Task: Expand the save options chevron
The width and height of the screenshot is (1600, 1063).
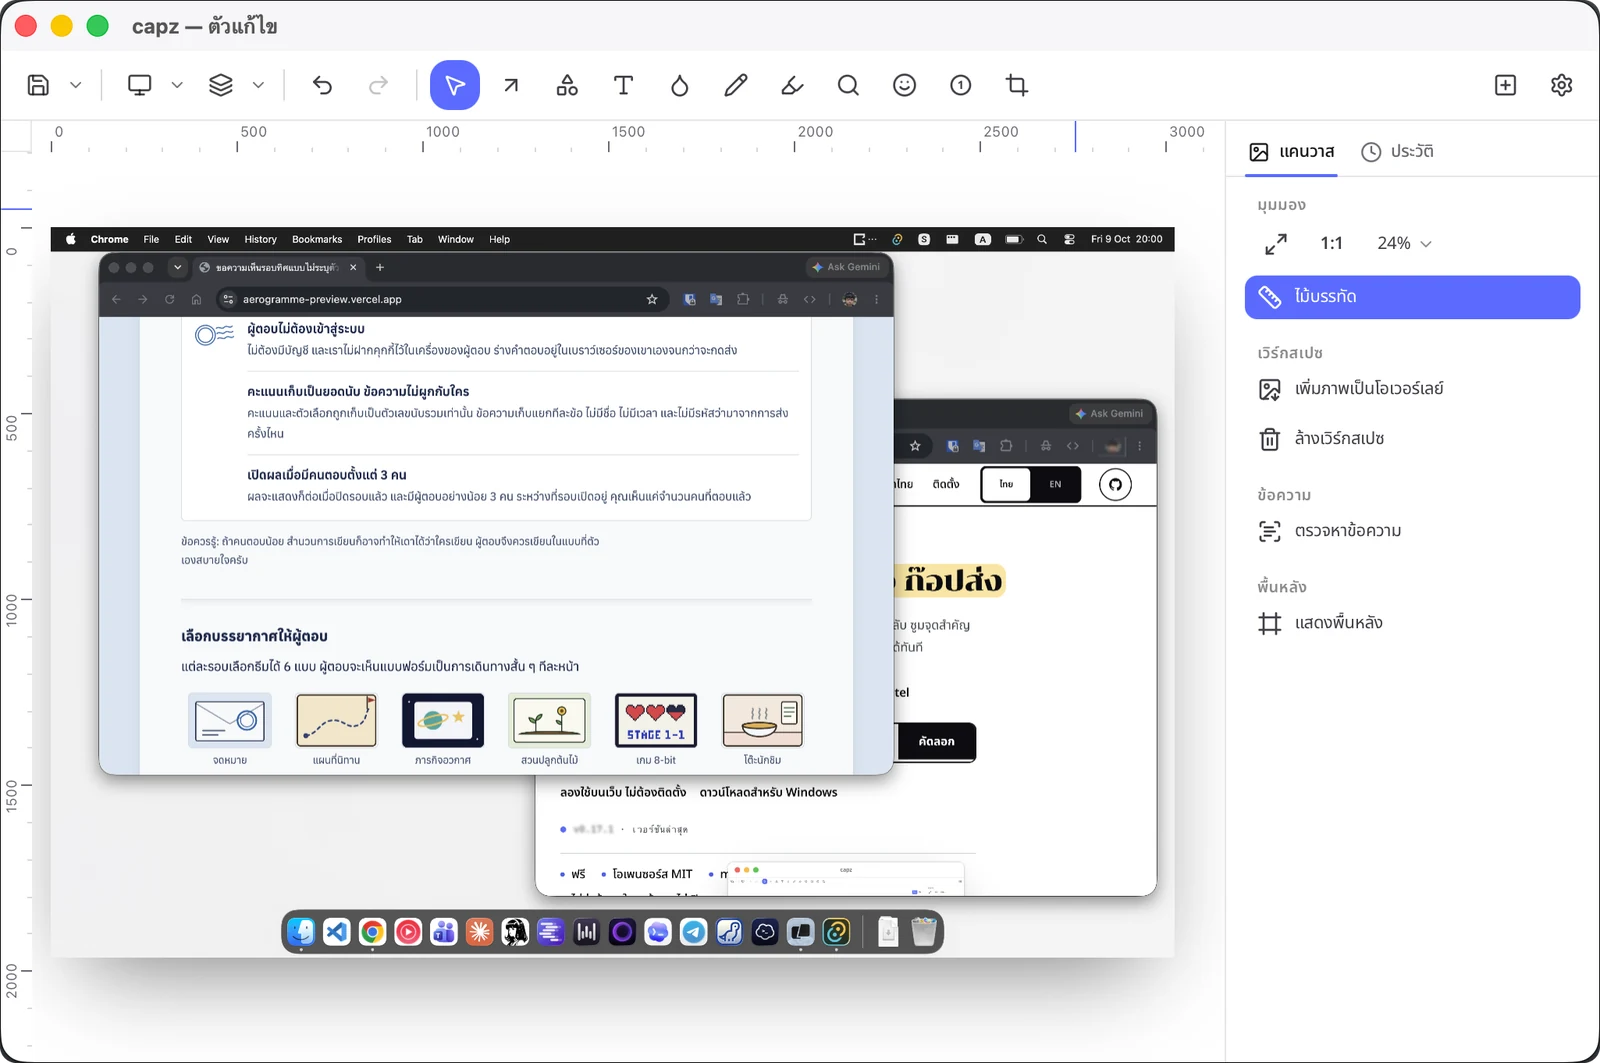Action: [x=75, y=85]
